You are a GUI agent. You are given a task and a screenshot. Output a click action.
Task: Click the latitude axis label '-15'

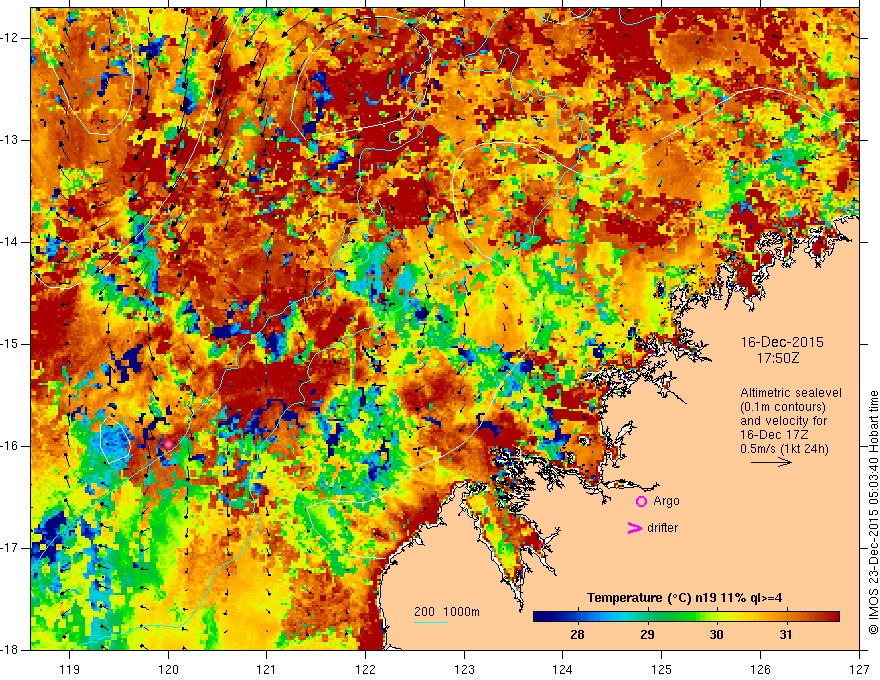point(10,344)
